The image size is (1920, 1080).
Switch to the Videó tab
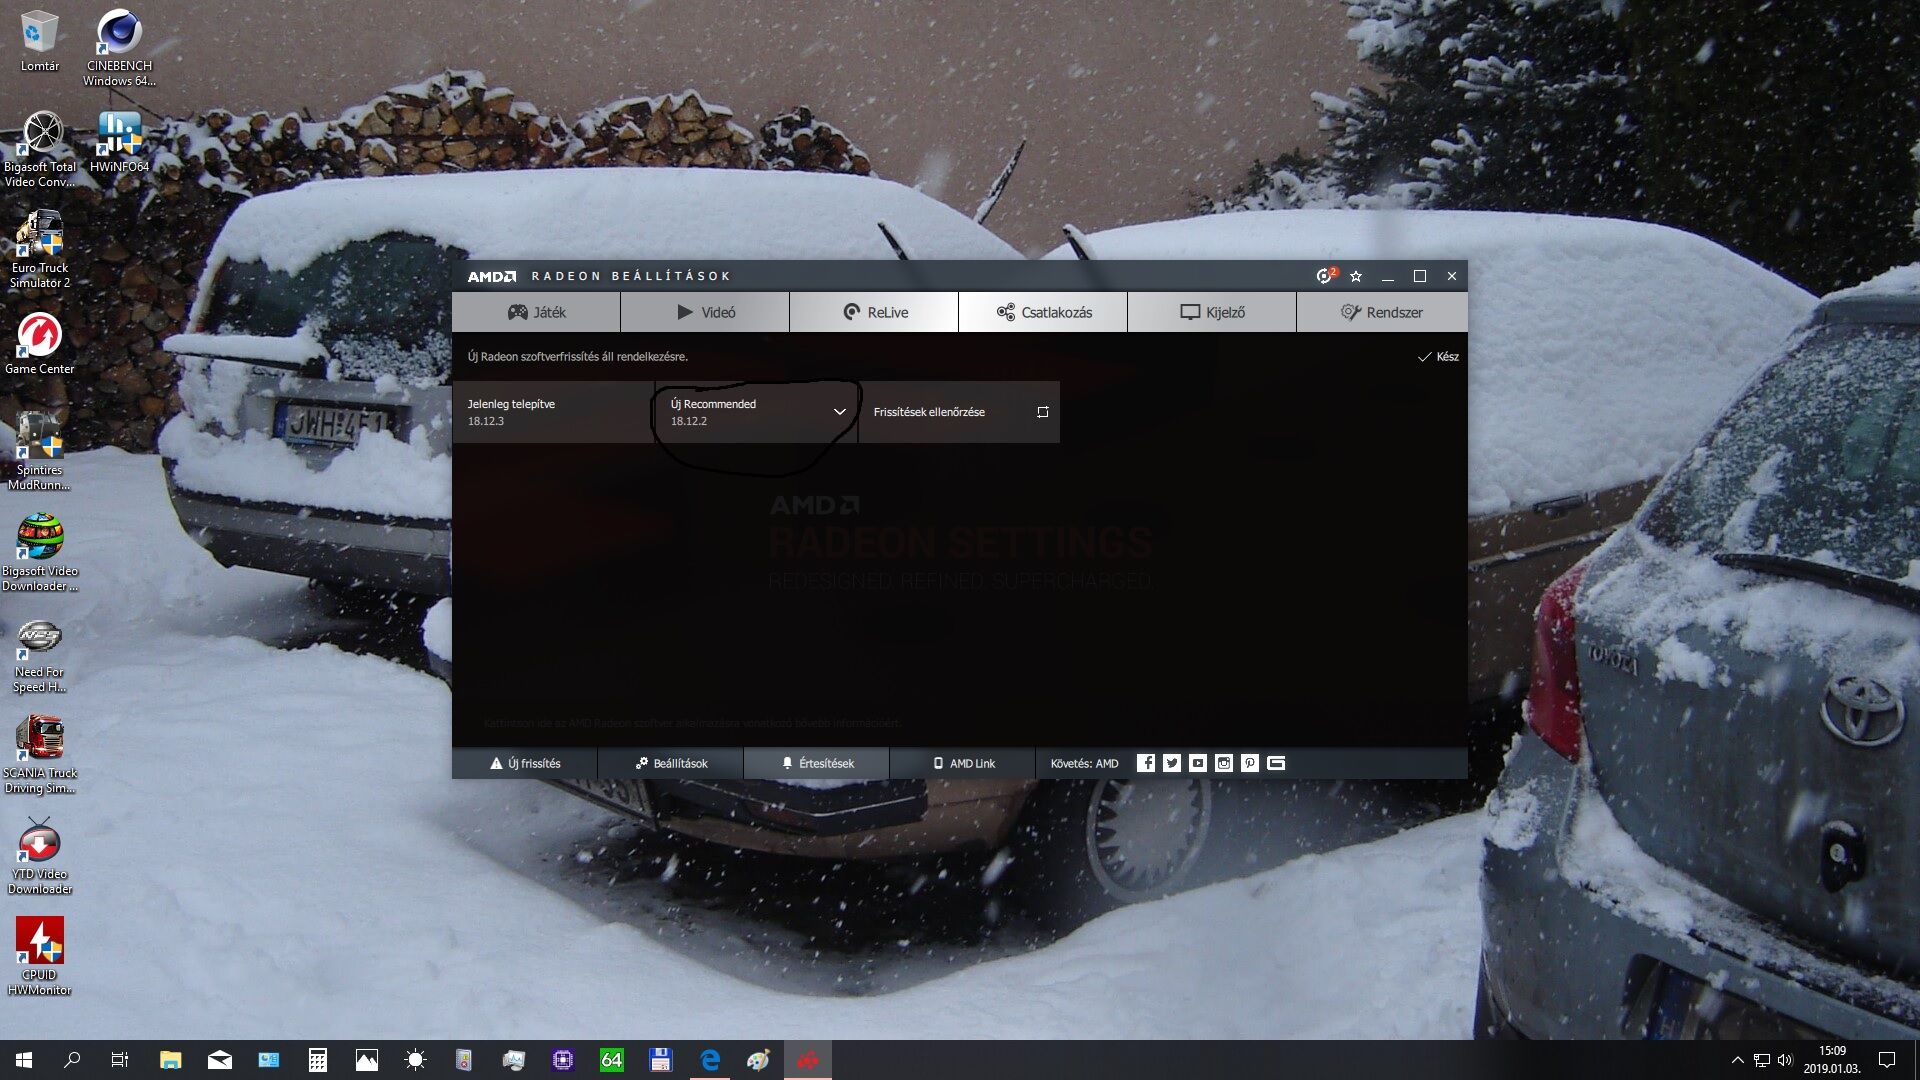pos(705,312)
